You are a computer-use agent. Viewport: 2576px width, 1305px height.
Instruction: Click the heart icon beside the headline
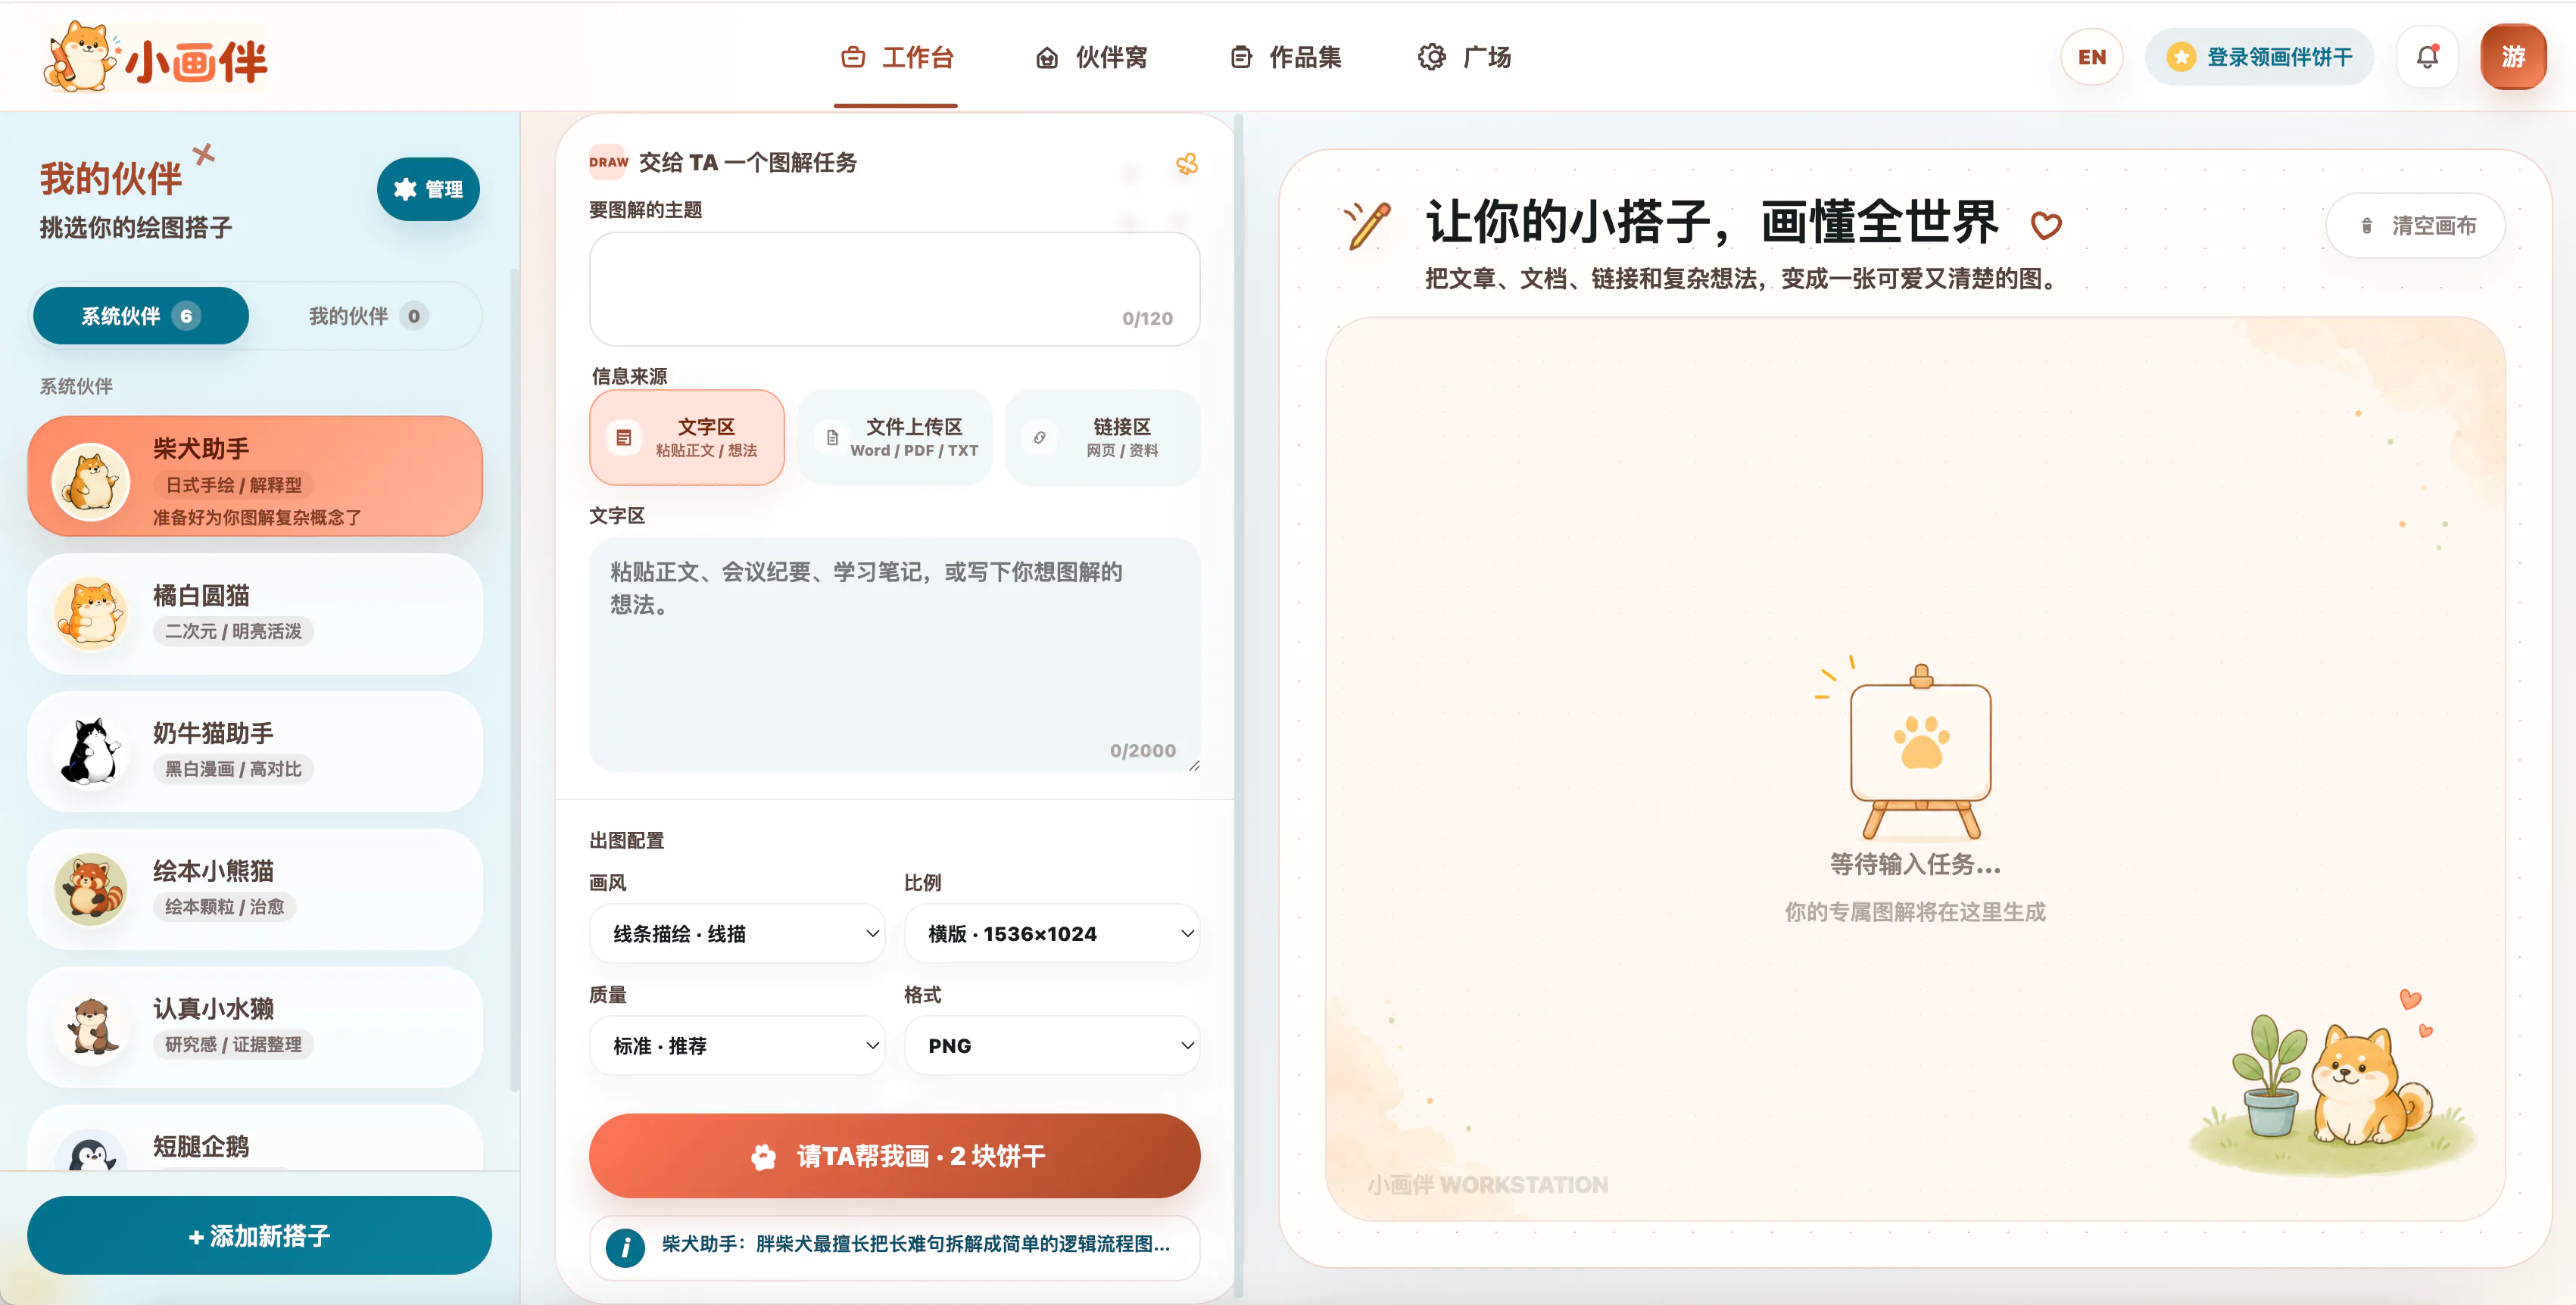click(x=2046, y=225)
